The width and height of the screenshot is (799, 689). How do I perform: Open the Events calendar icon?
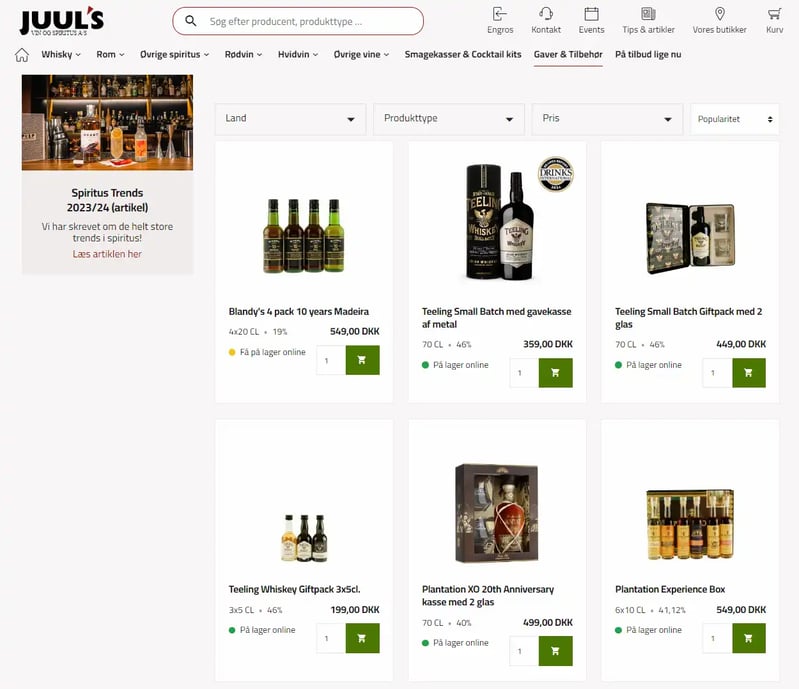591,14
